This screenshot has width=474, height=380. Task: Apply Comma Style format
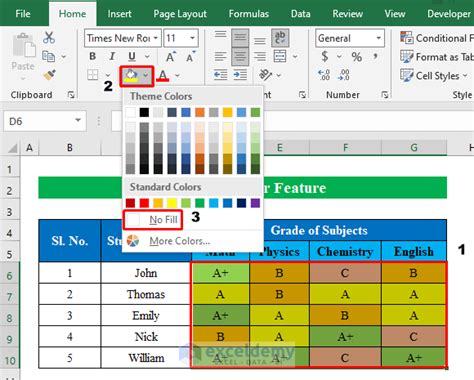(x=376, y=56)
